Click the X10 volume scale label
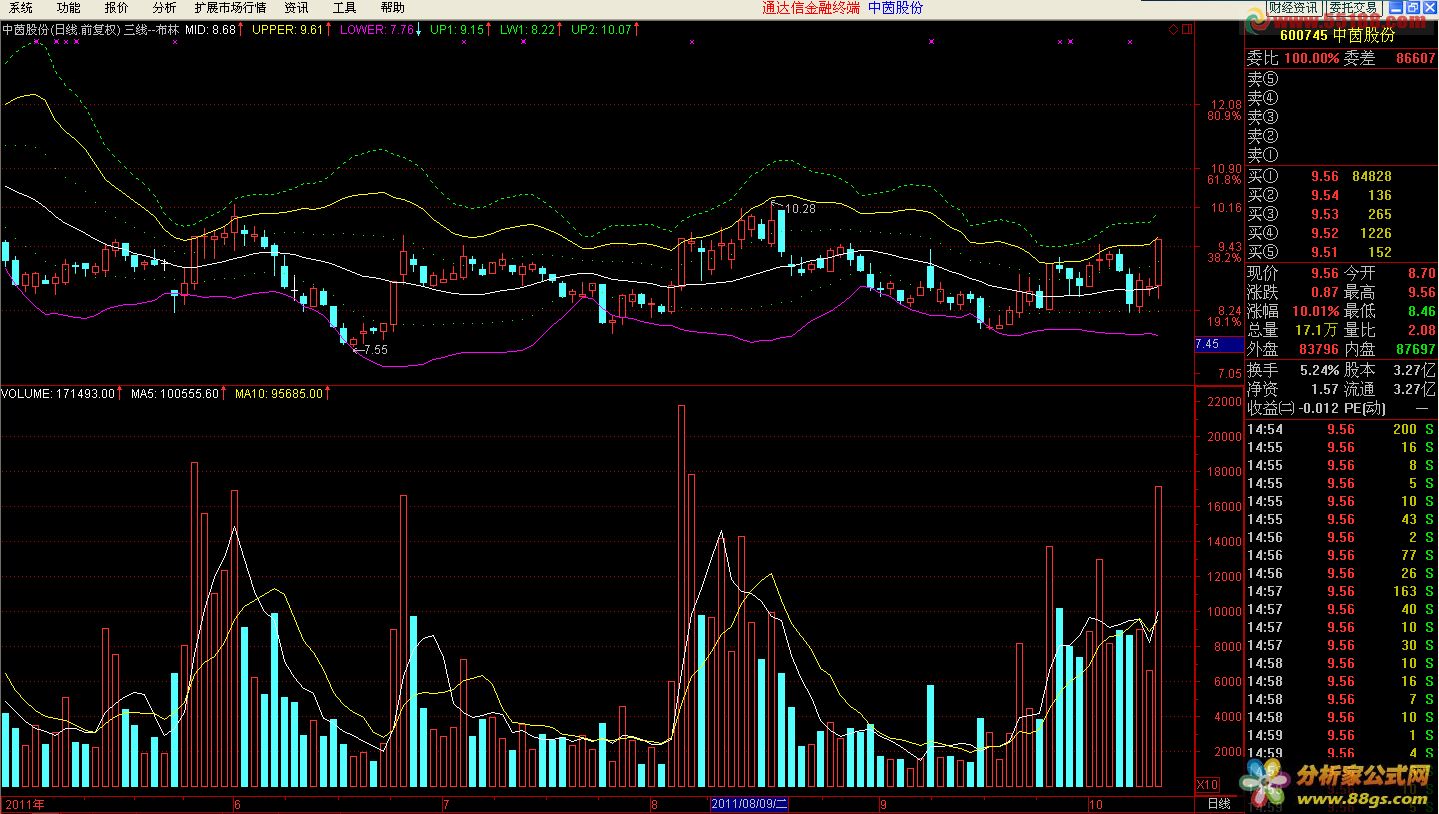This screenshot has width=1439, height=814. coord(1207,784)
